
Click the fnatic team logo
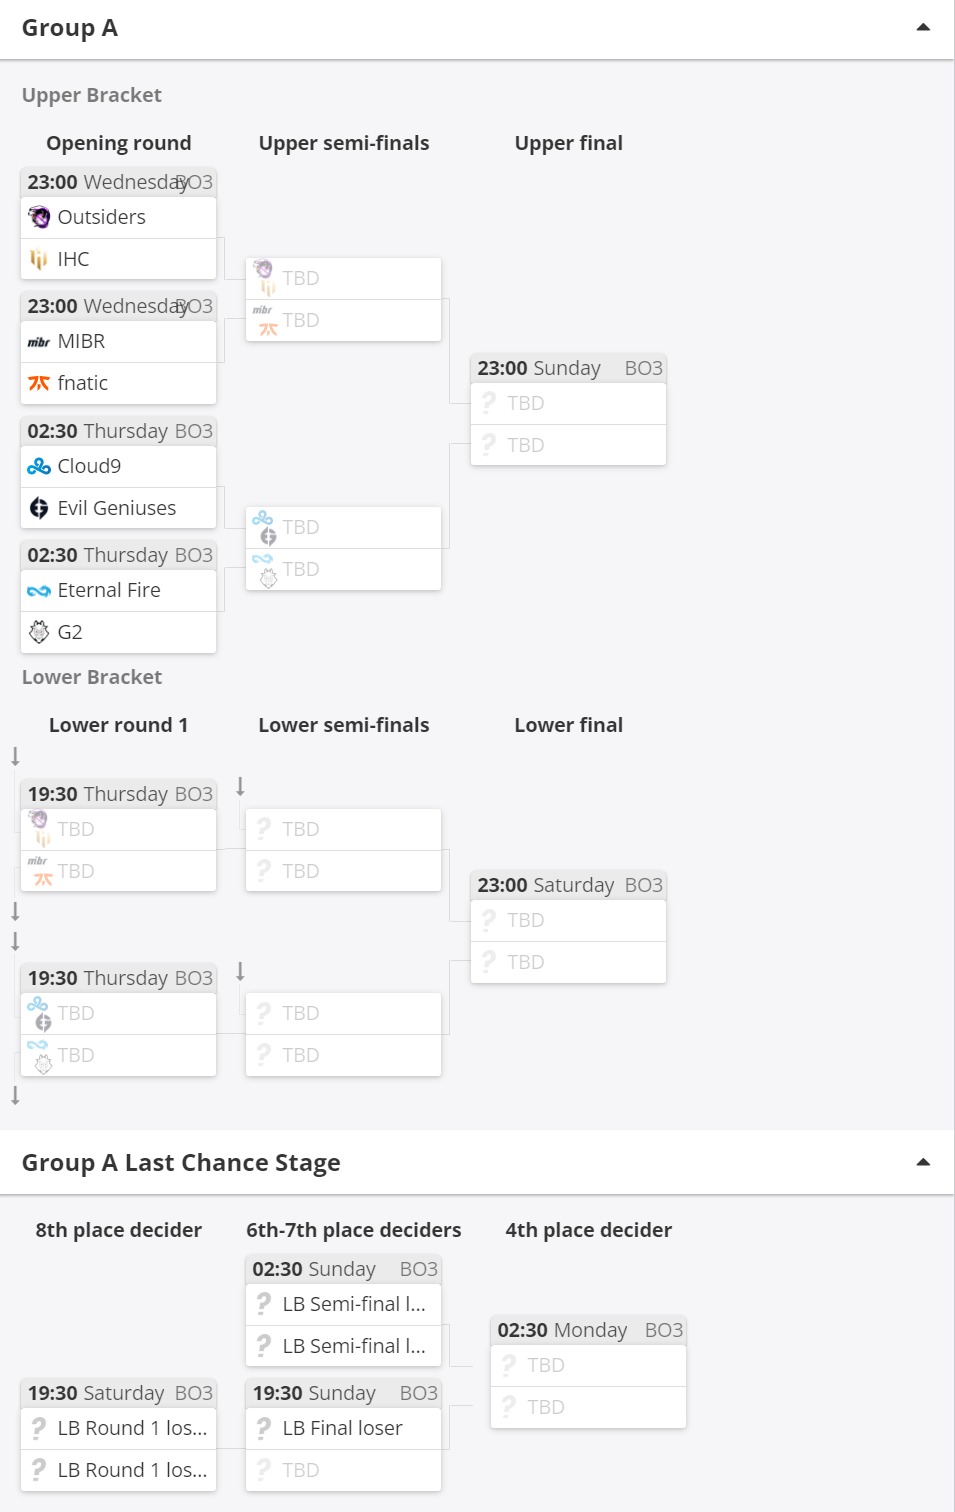coord(39,383)
